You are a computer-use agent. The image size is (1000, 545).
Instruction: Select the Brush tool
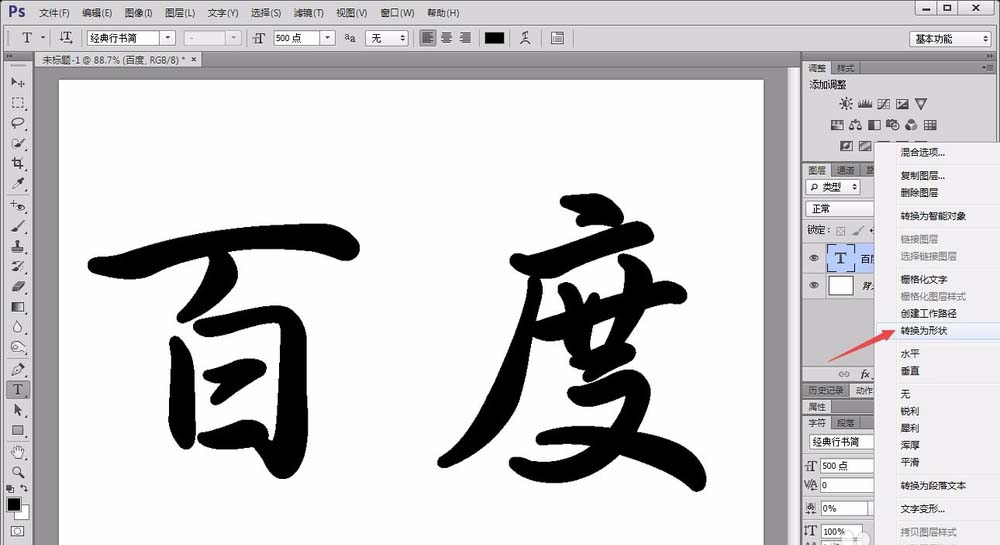tap(18, 226)
